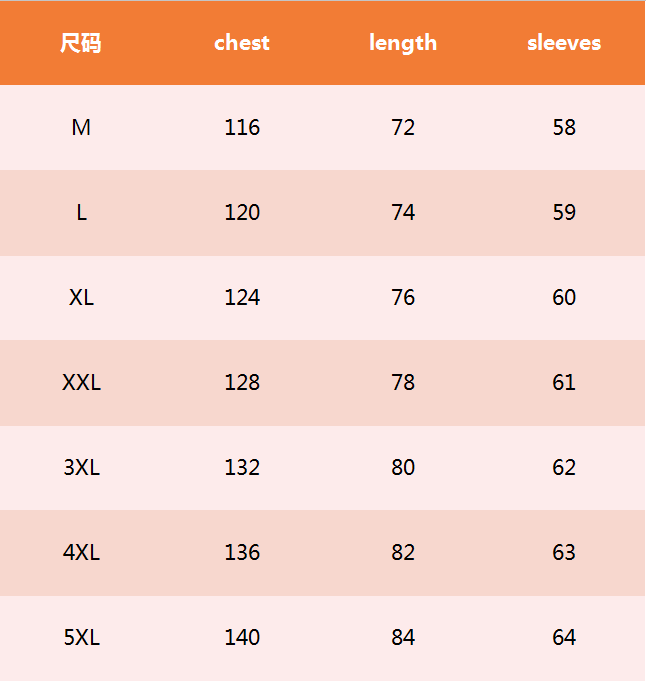Click the 4XL size label
The width and height of the screenshot is (646, 681).
click(x=81, y=553)
